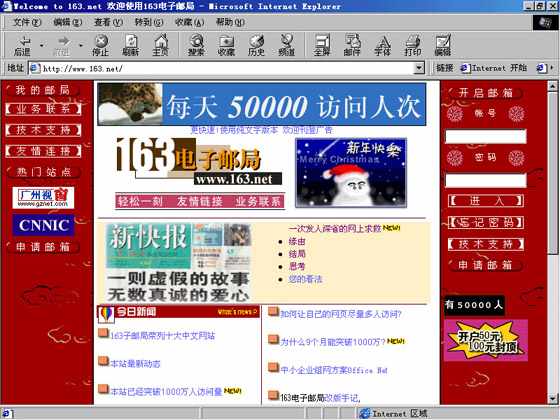This screenshot has height=420, width=560.
Task: Click 友情连接 in the left sidebar
Action: coord(43,151)
